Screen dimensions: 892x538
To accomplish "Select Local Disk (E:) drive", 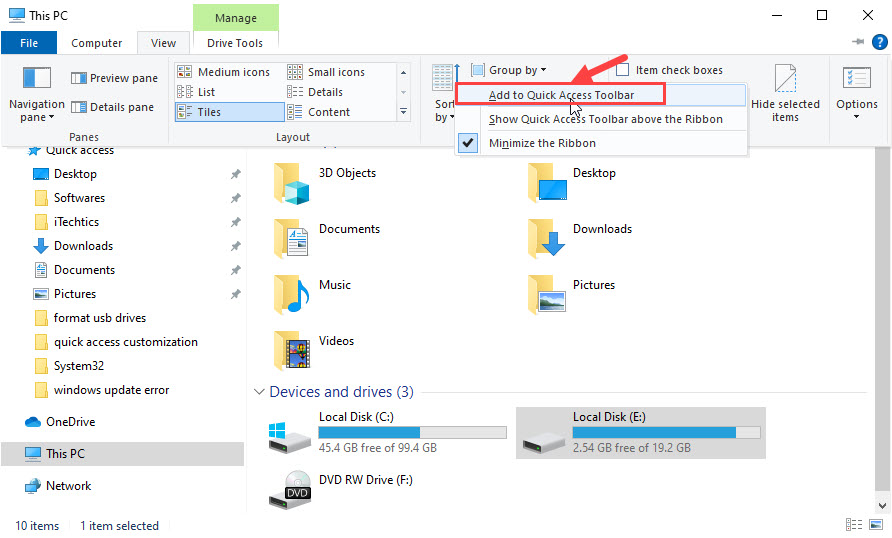I will 641,433.
